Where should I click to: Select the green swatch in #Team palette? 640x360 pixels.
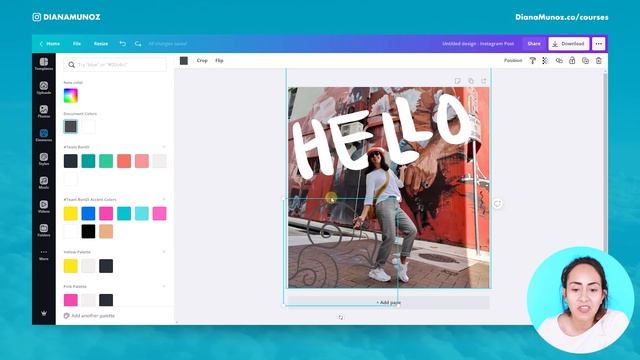106,161
